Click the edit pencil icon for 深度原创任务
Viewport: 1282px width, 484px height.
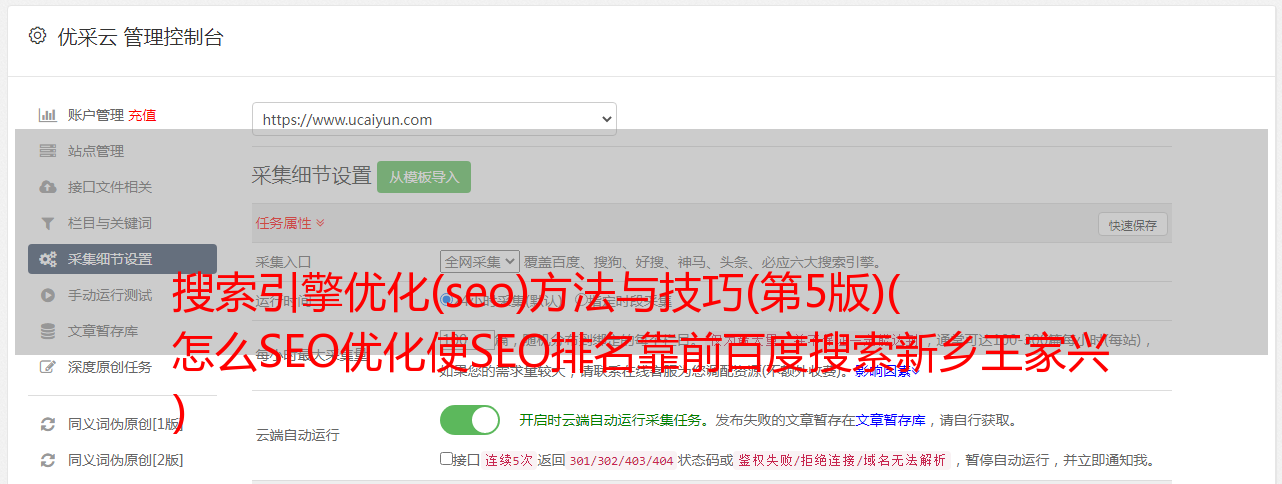coord(47,367)
